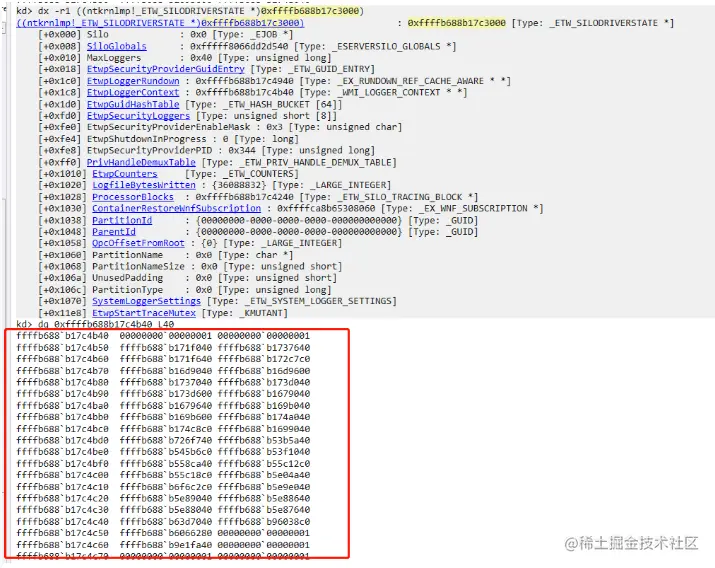
Task: Follow the EtwpStartTraceMutex link
Action: pos(144,313)
